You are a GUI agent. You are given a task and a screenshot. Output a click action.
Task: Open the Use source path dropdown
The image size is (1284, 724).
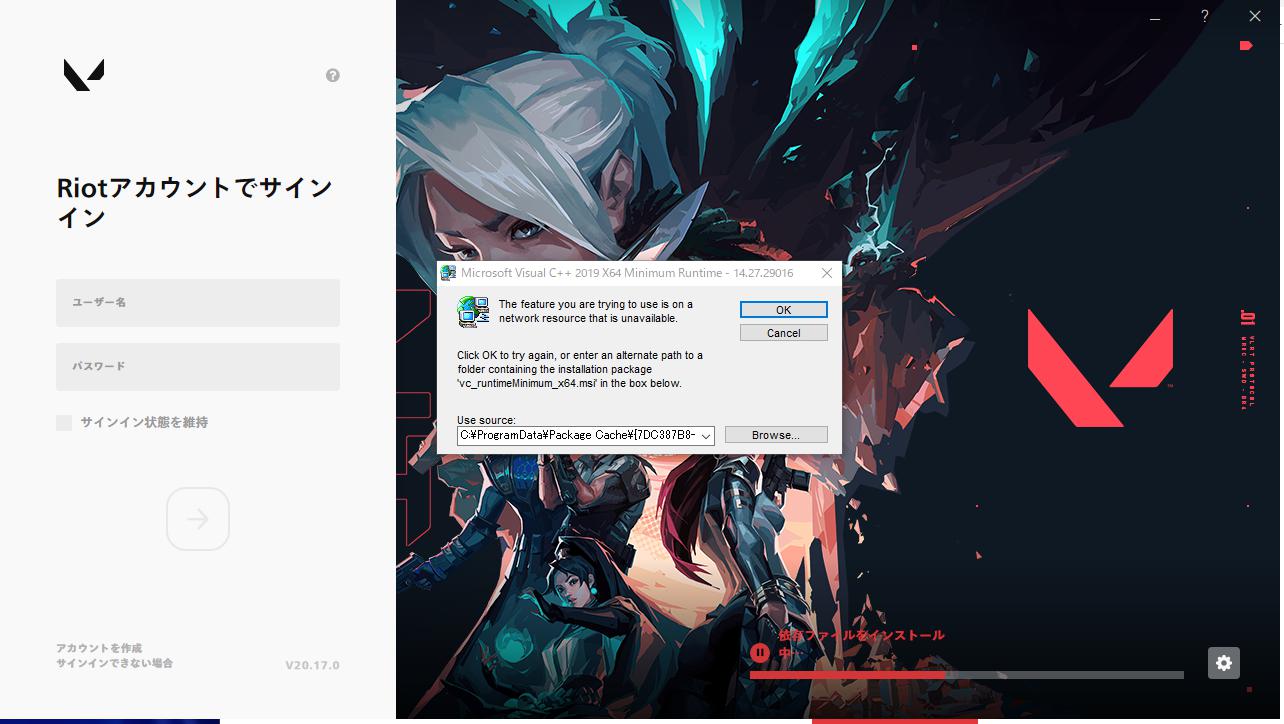[x=707, y=435]
